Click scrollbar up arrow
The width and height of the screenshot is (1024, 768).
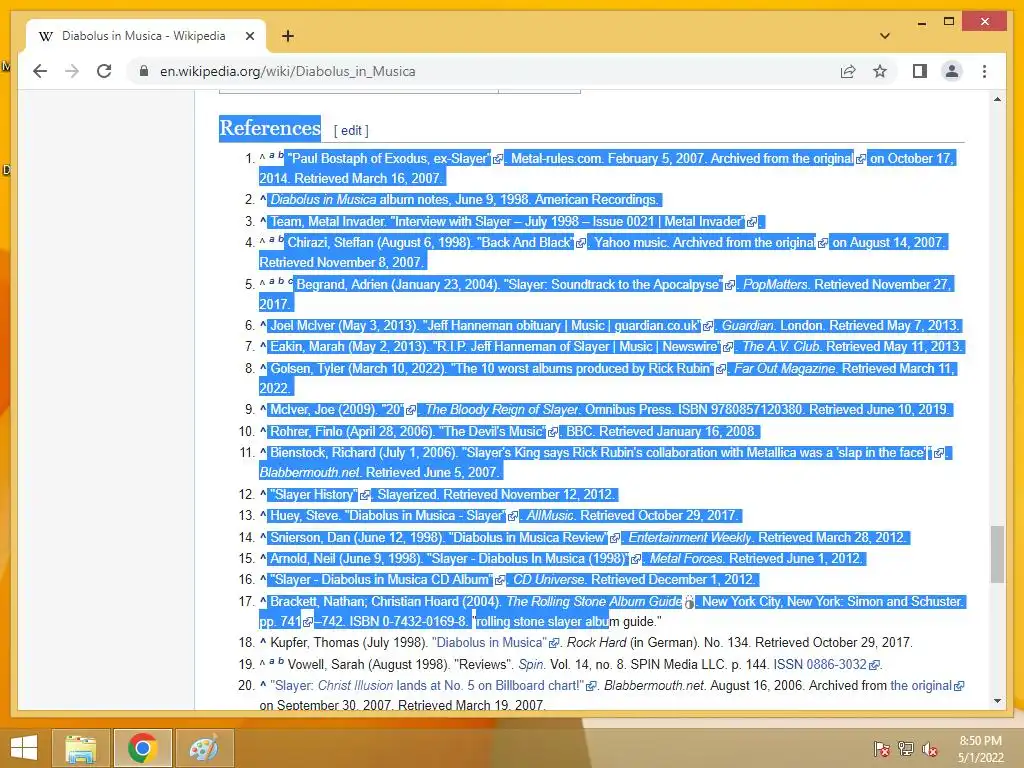pos(997,99)
